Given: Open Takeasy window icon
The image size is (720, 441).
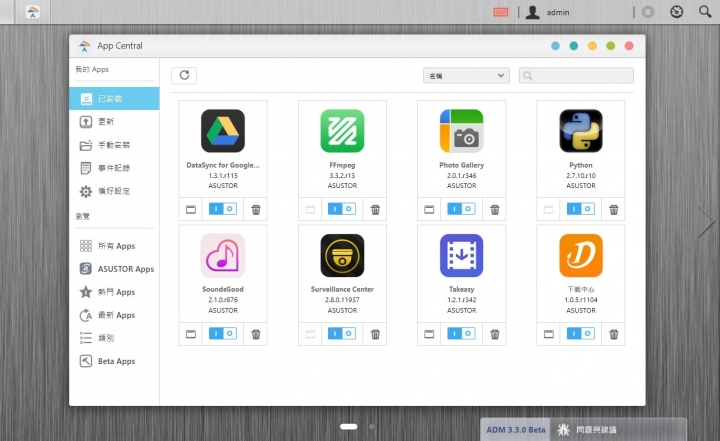Looking at the screenshot, I should point(429,334).
